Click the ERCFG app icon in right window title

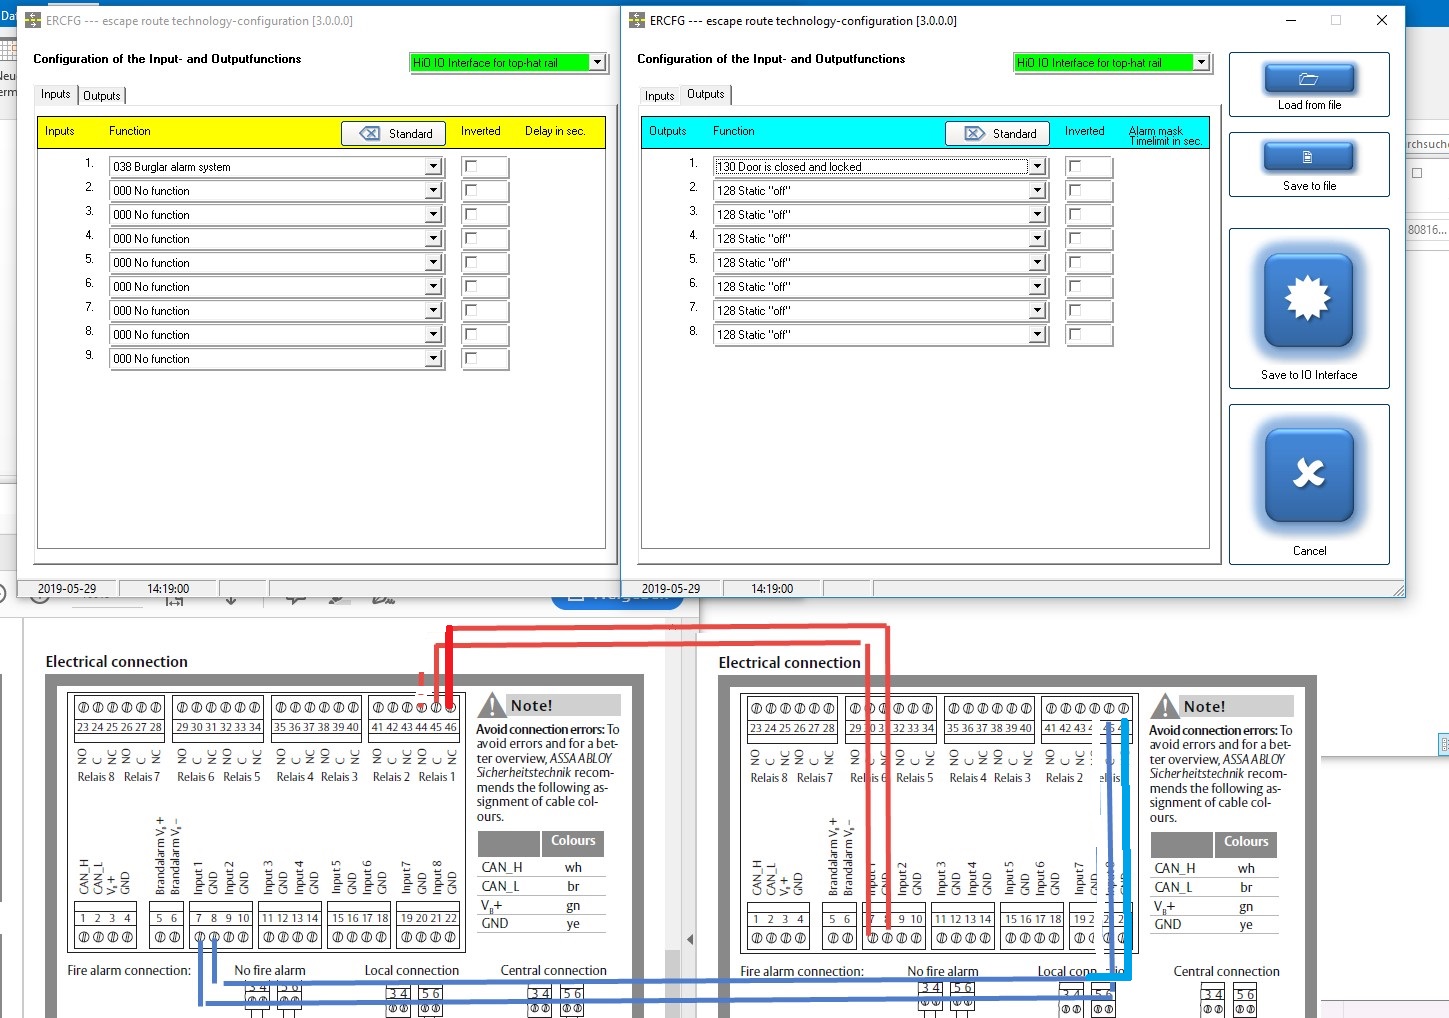click(637, 20)
